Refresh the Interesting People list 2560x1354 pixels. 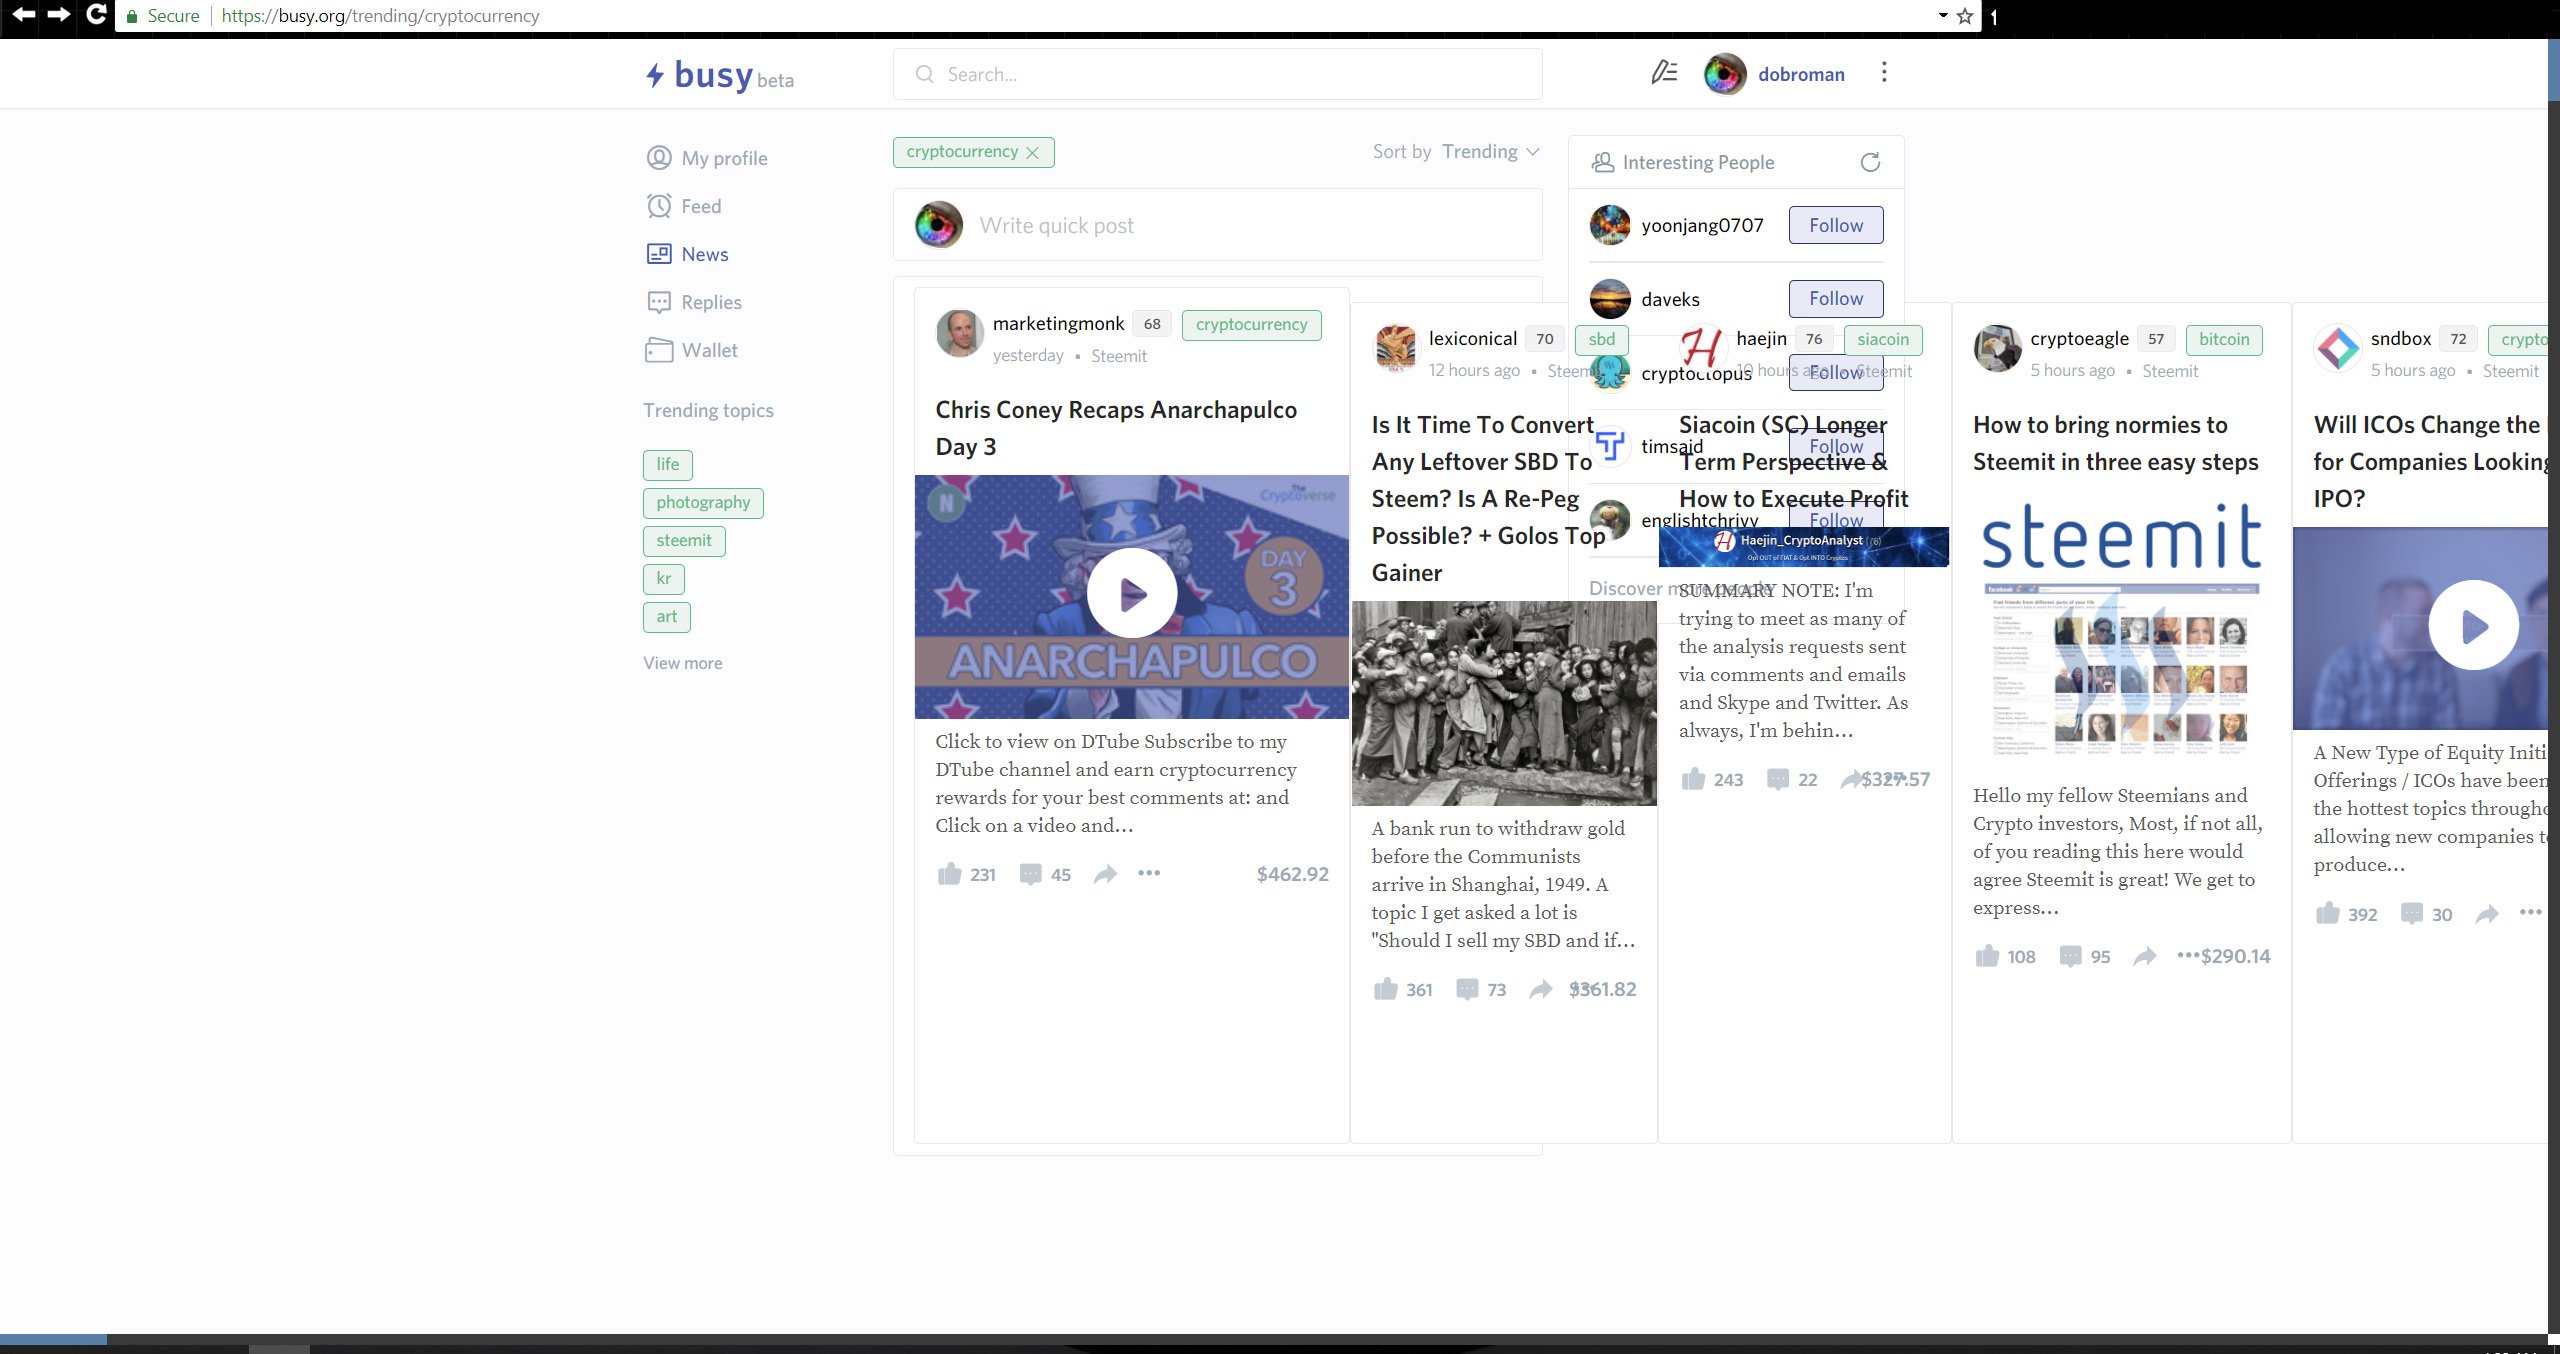[x=1870, y=162]
